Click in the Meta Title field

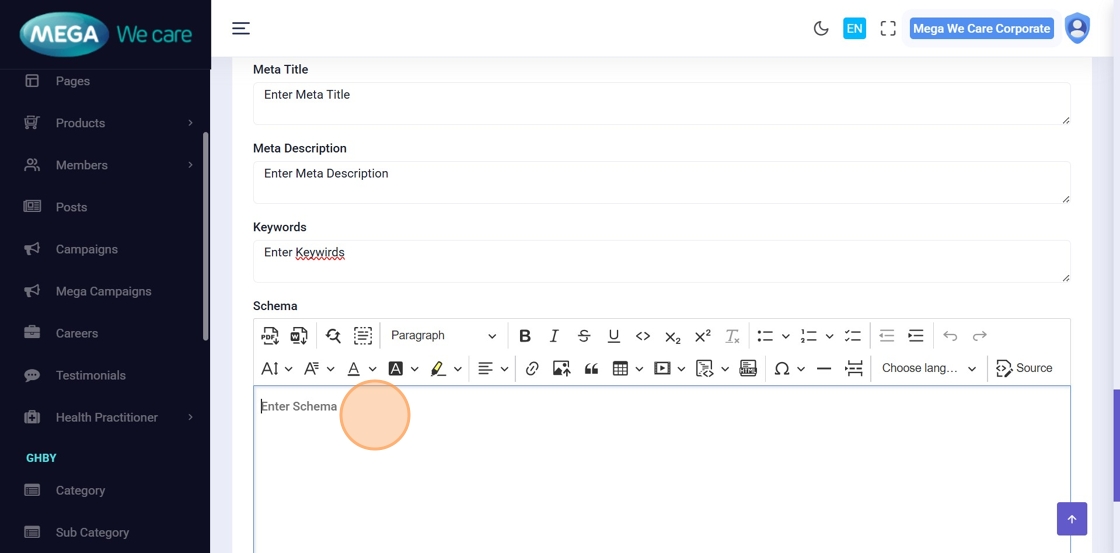pos(660,103)
